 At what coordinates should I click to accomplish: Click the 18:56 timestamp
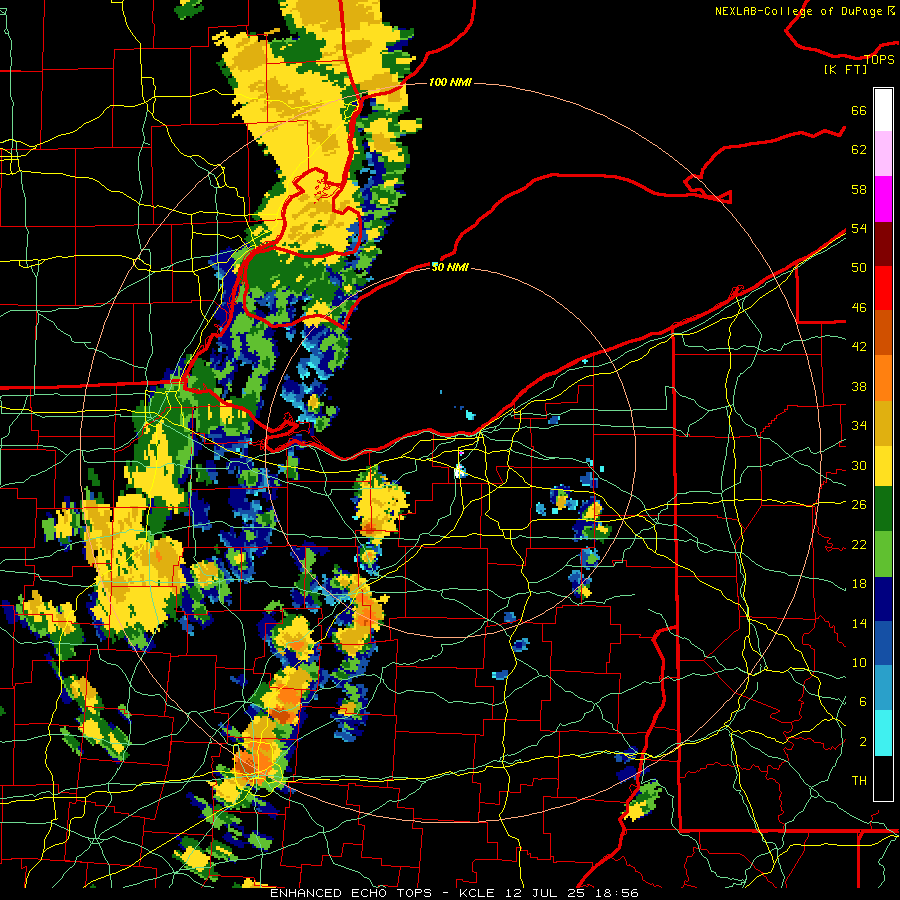pos(617,893)
